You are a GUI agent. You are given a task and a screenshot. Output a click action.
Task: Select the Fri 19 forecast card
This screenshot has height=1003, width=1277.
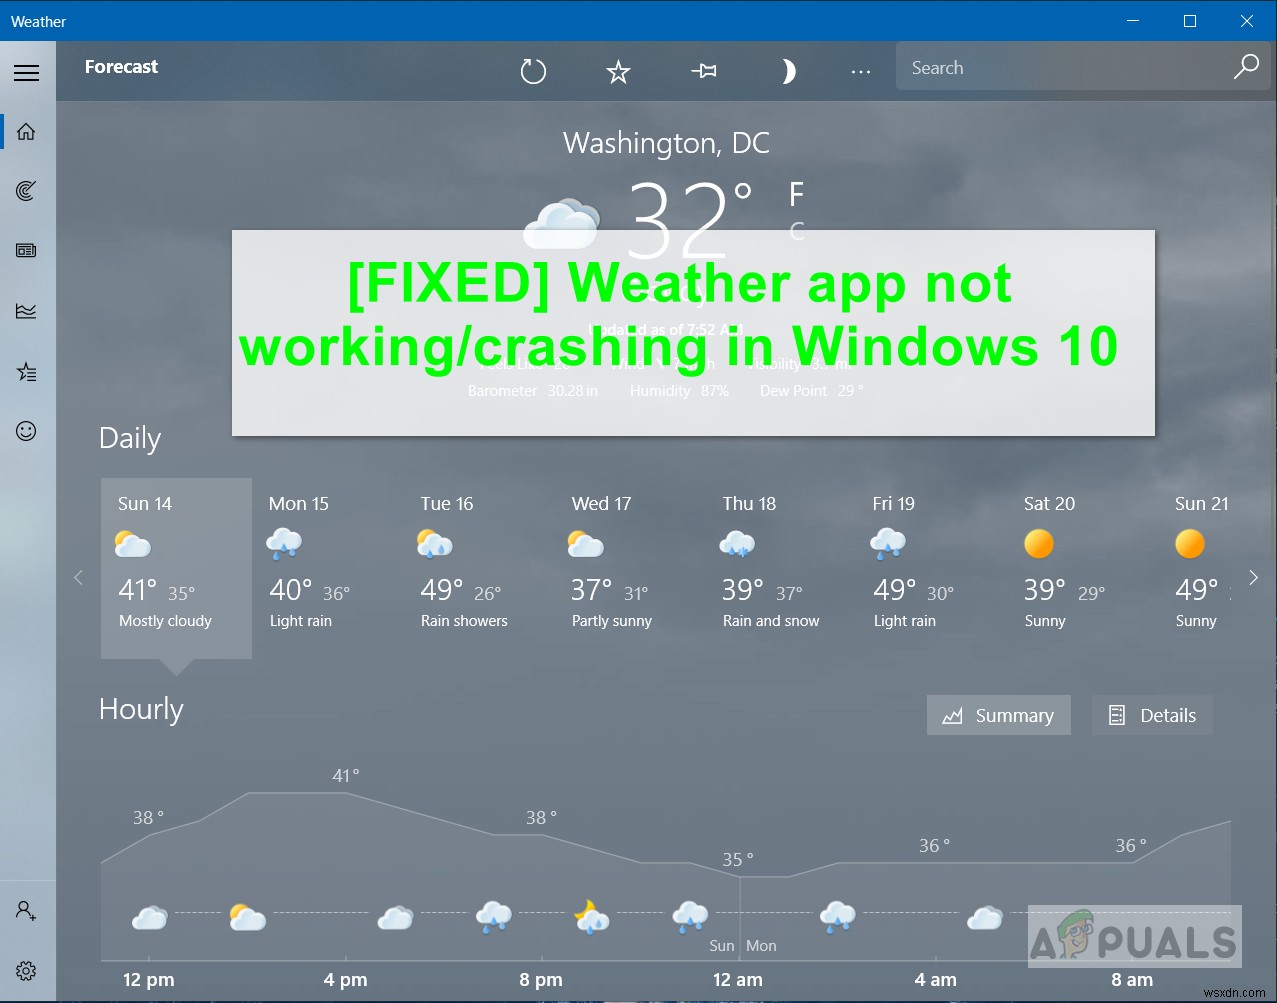click(x=931, y=568)
